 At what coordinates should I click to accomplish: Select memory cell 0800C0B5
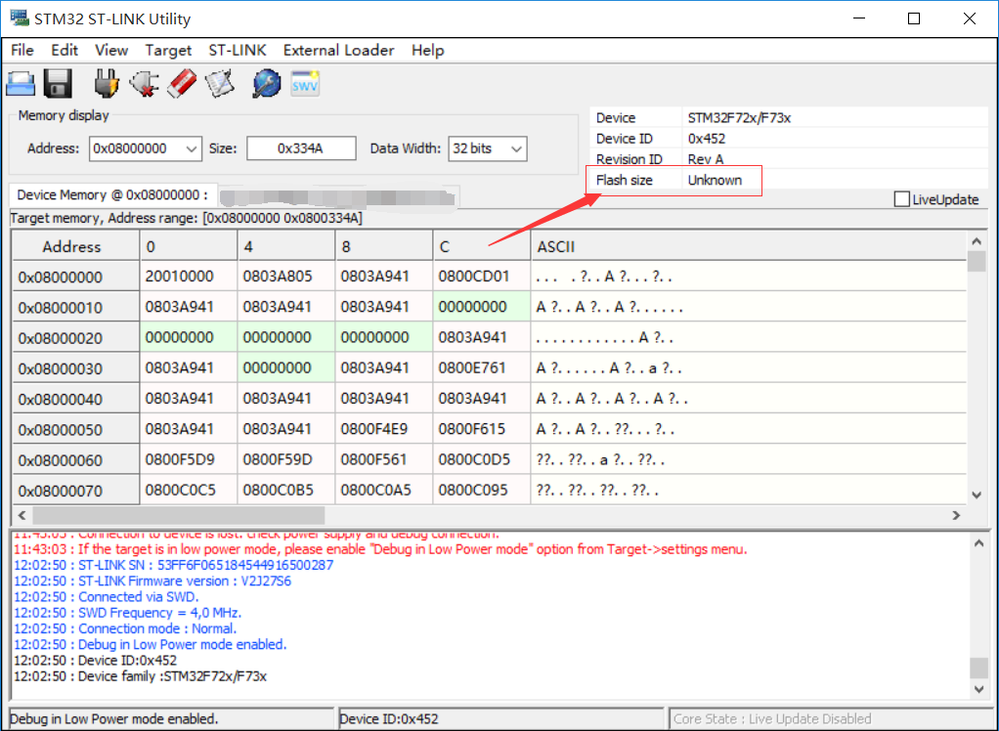[x=286, y=490]
